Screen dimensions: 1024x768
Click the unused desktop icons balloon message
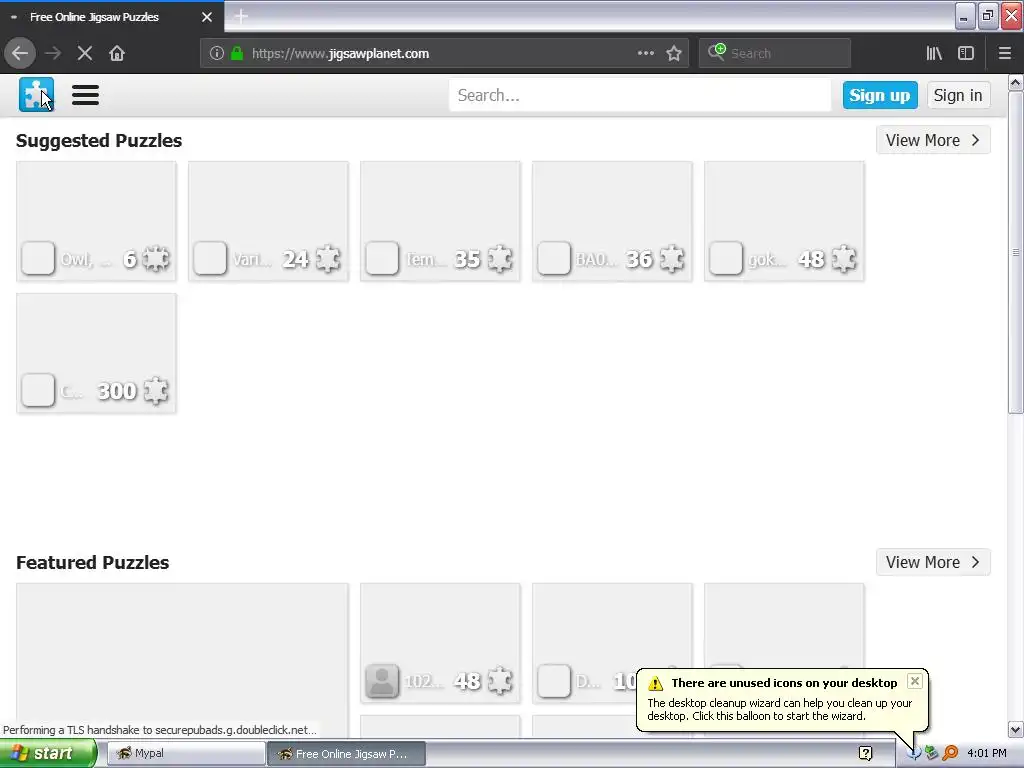tap(780, 710)
